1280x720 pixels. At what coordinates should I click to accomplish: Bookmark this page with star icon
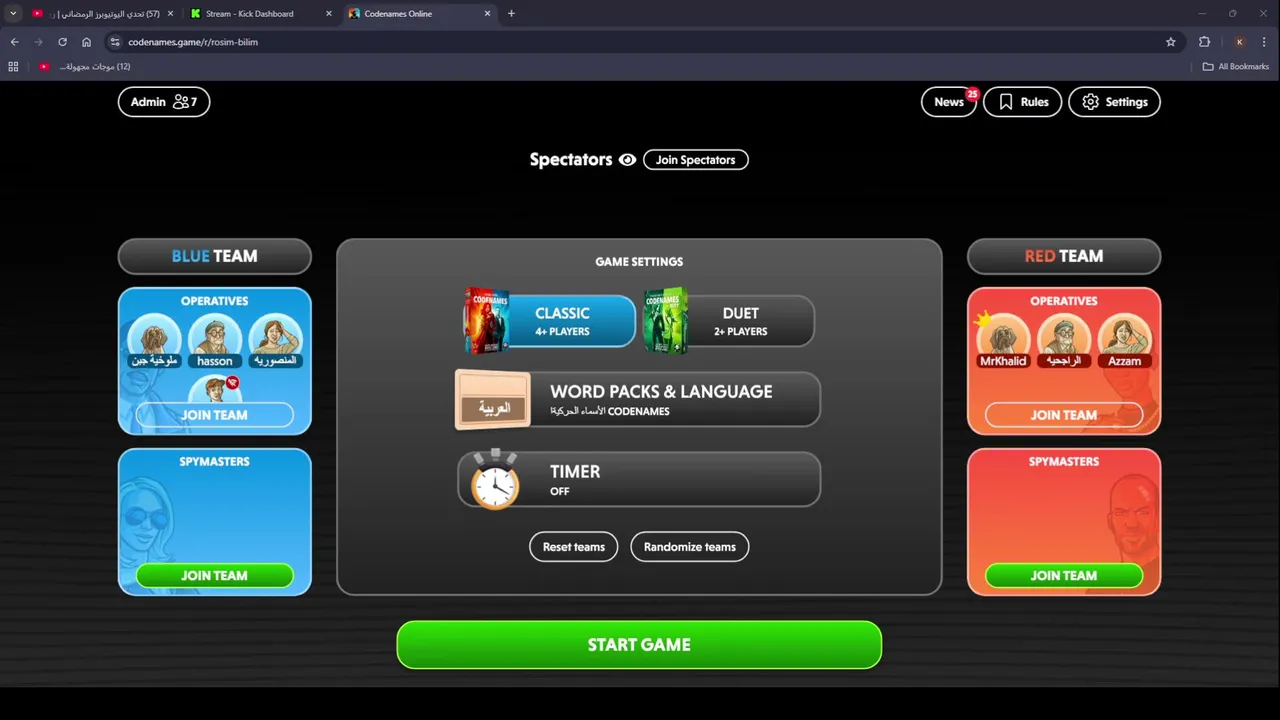click(1171, 42)
